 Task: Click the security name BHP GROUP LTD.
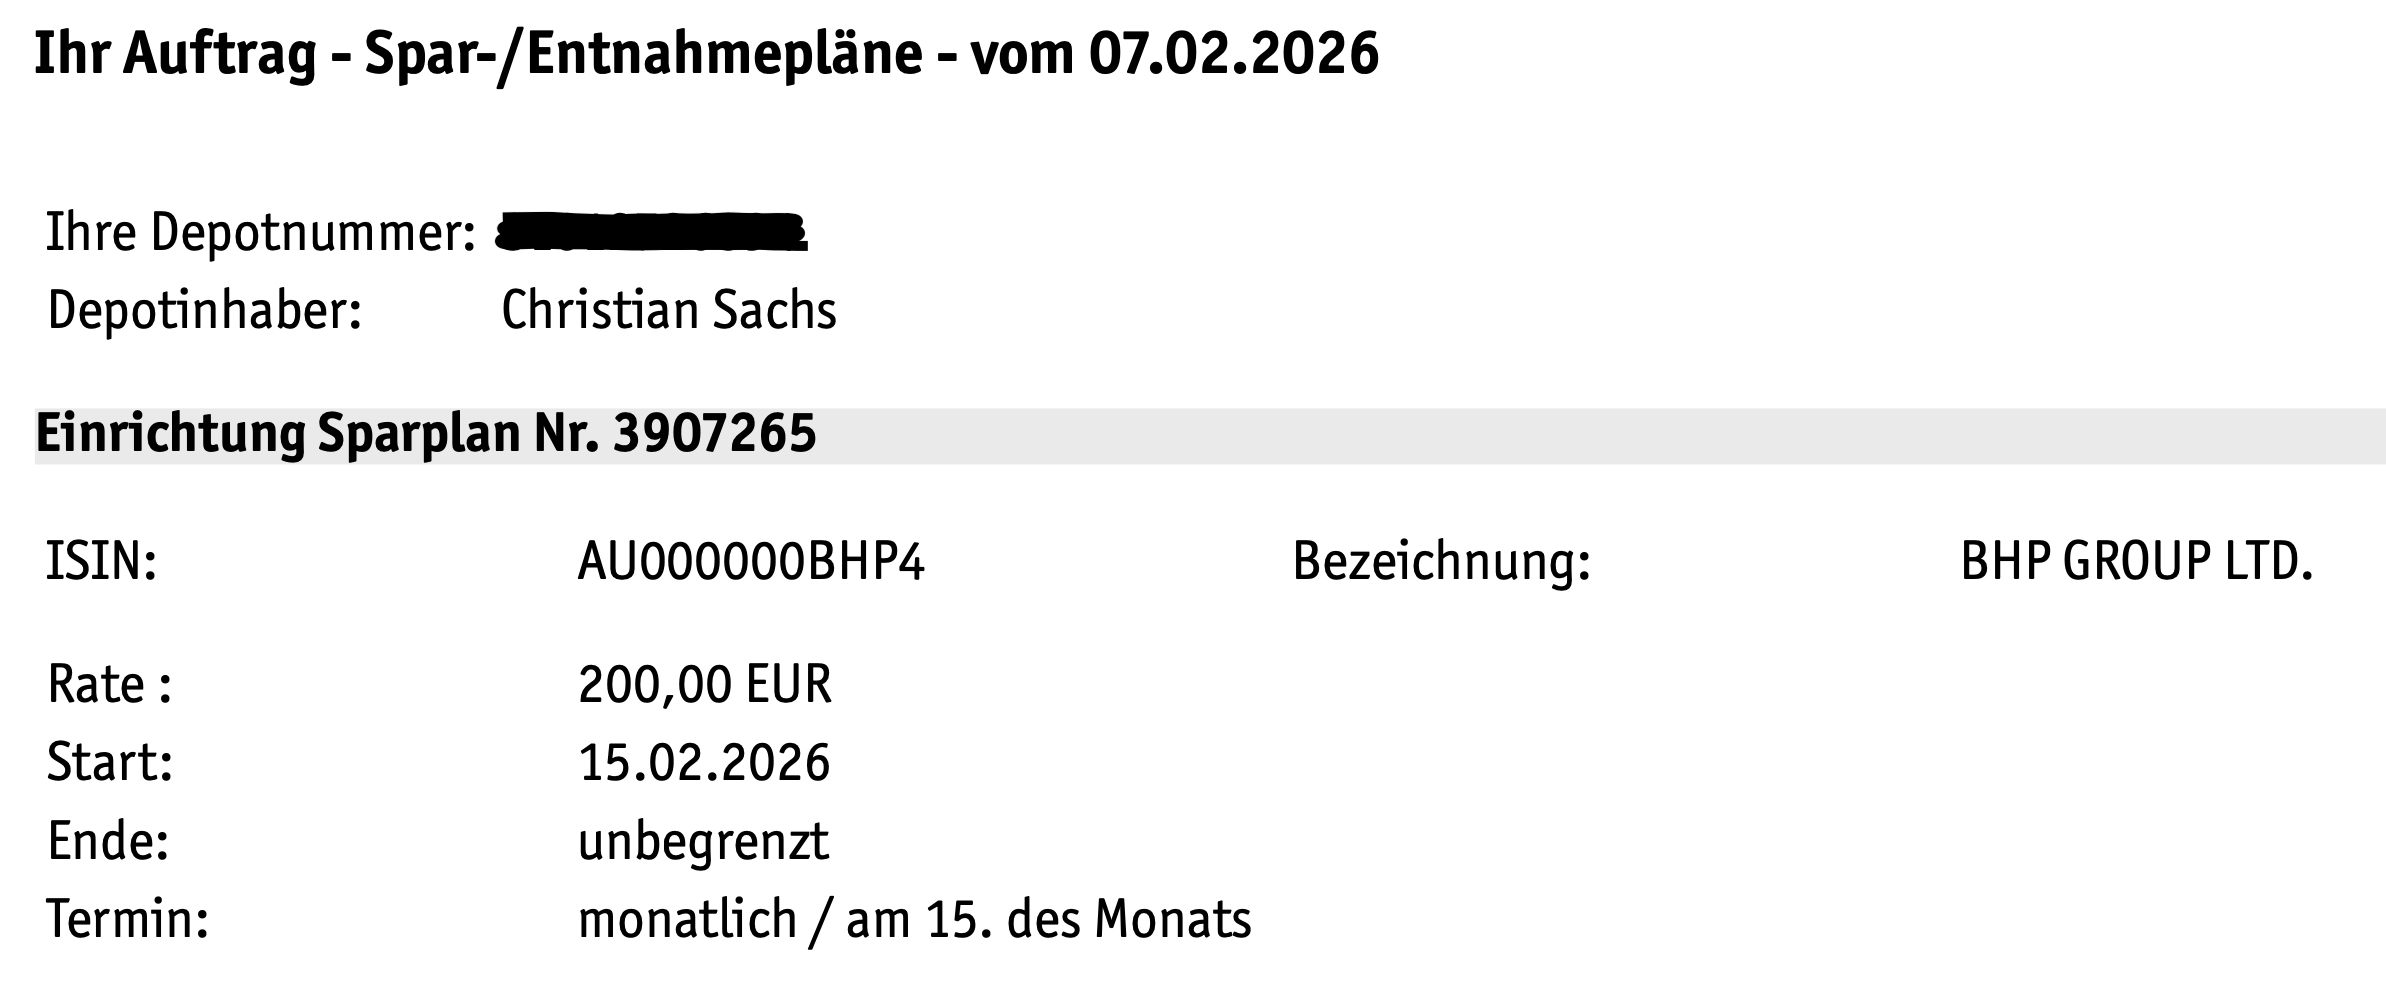(x=2136, y=561)
